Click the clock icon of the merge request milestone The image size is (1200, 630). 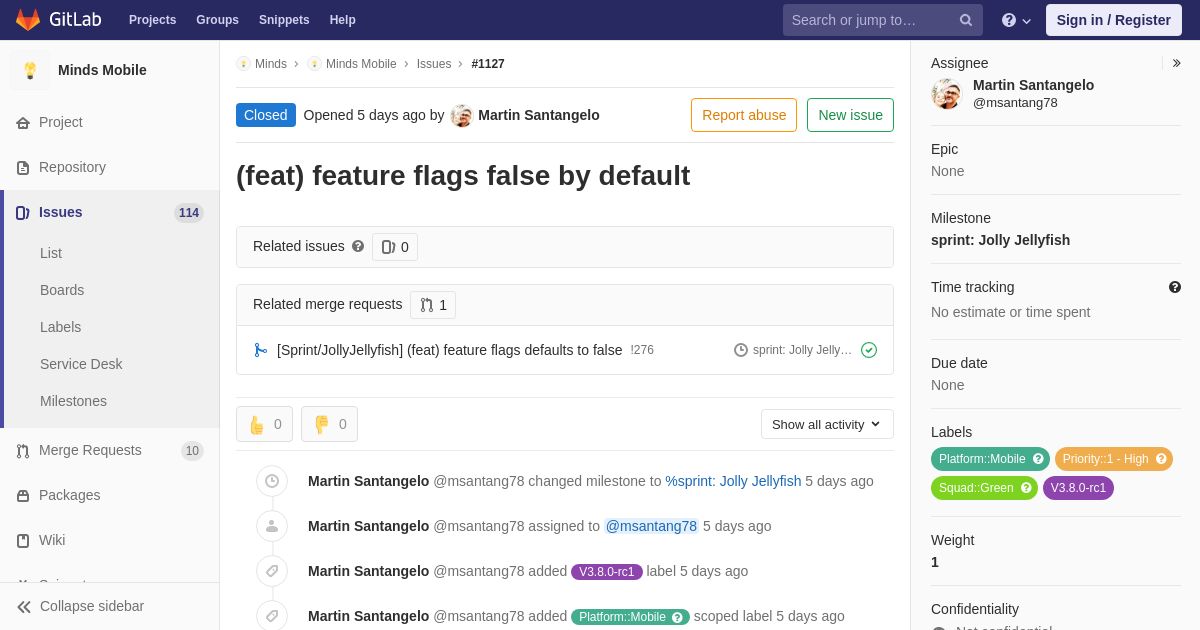(x=741, y=350)
